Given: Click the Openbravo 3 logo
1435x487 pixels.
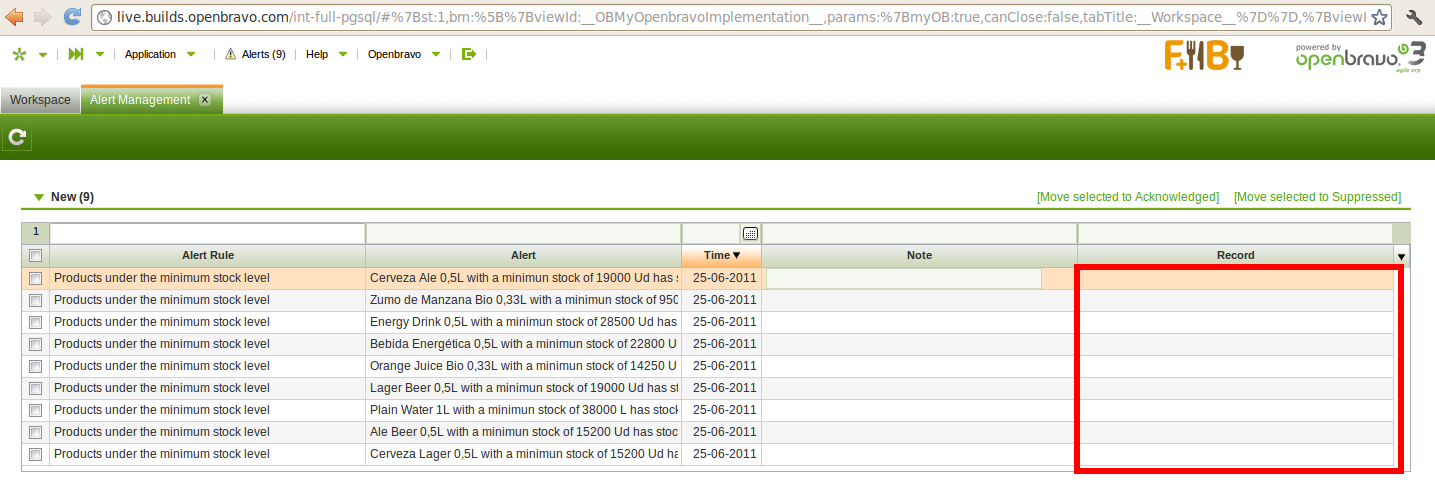Looking at the screenshot, I should tap(1360, 58).
